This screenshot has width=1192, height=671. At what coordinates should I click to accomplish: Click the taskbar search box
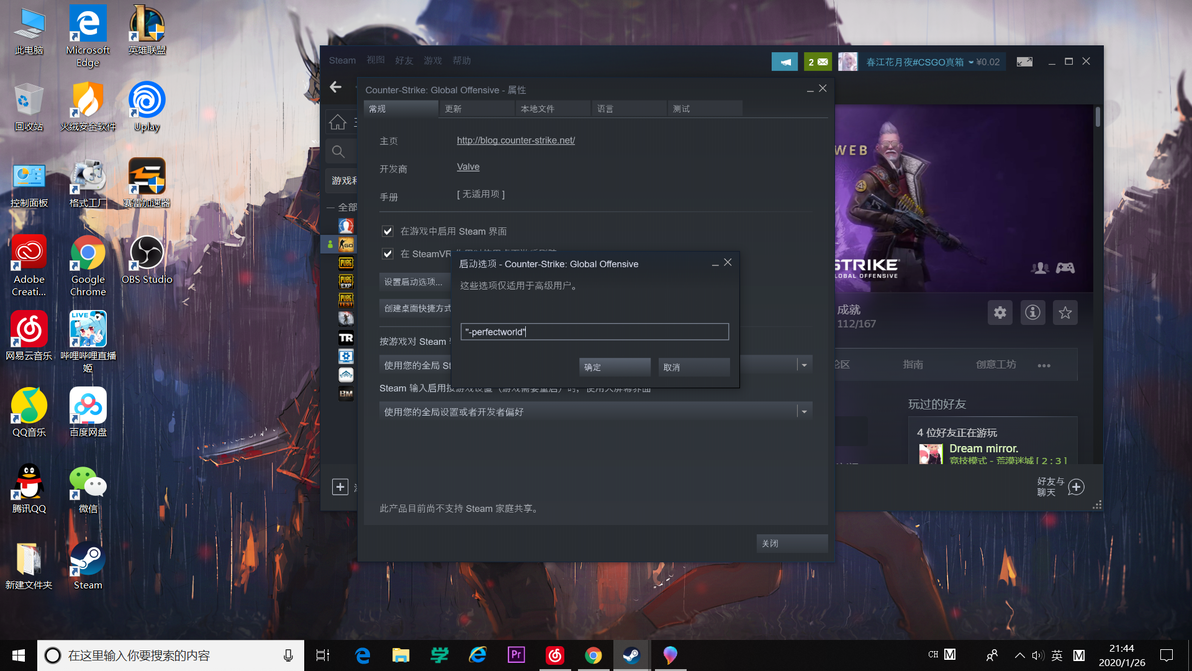(171, 655)
